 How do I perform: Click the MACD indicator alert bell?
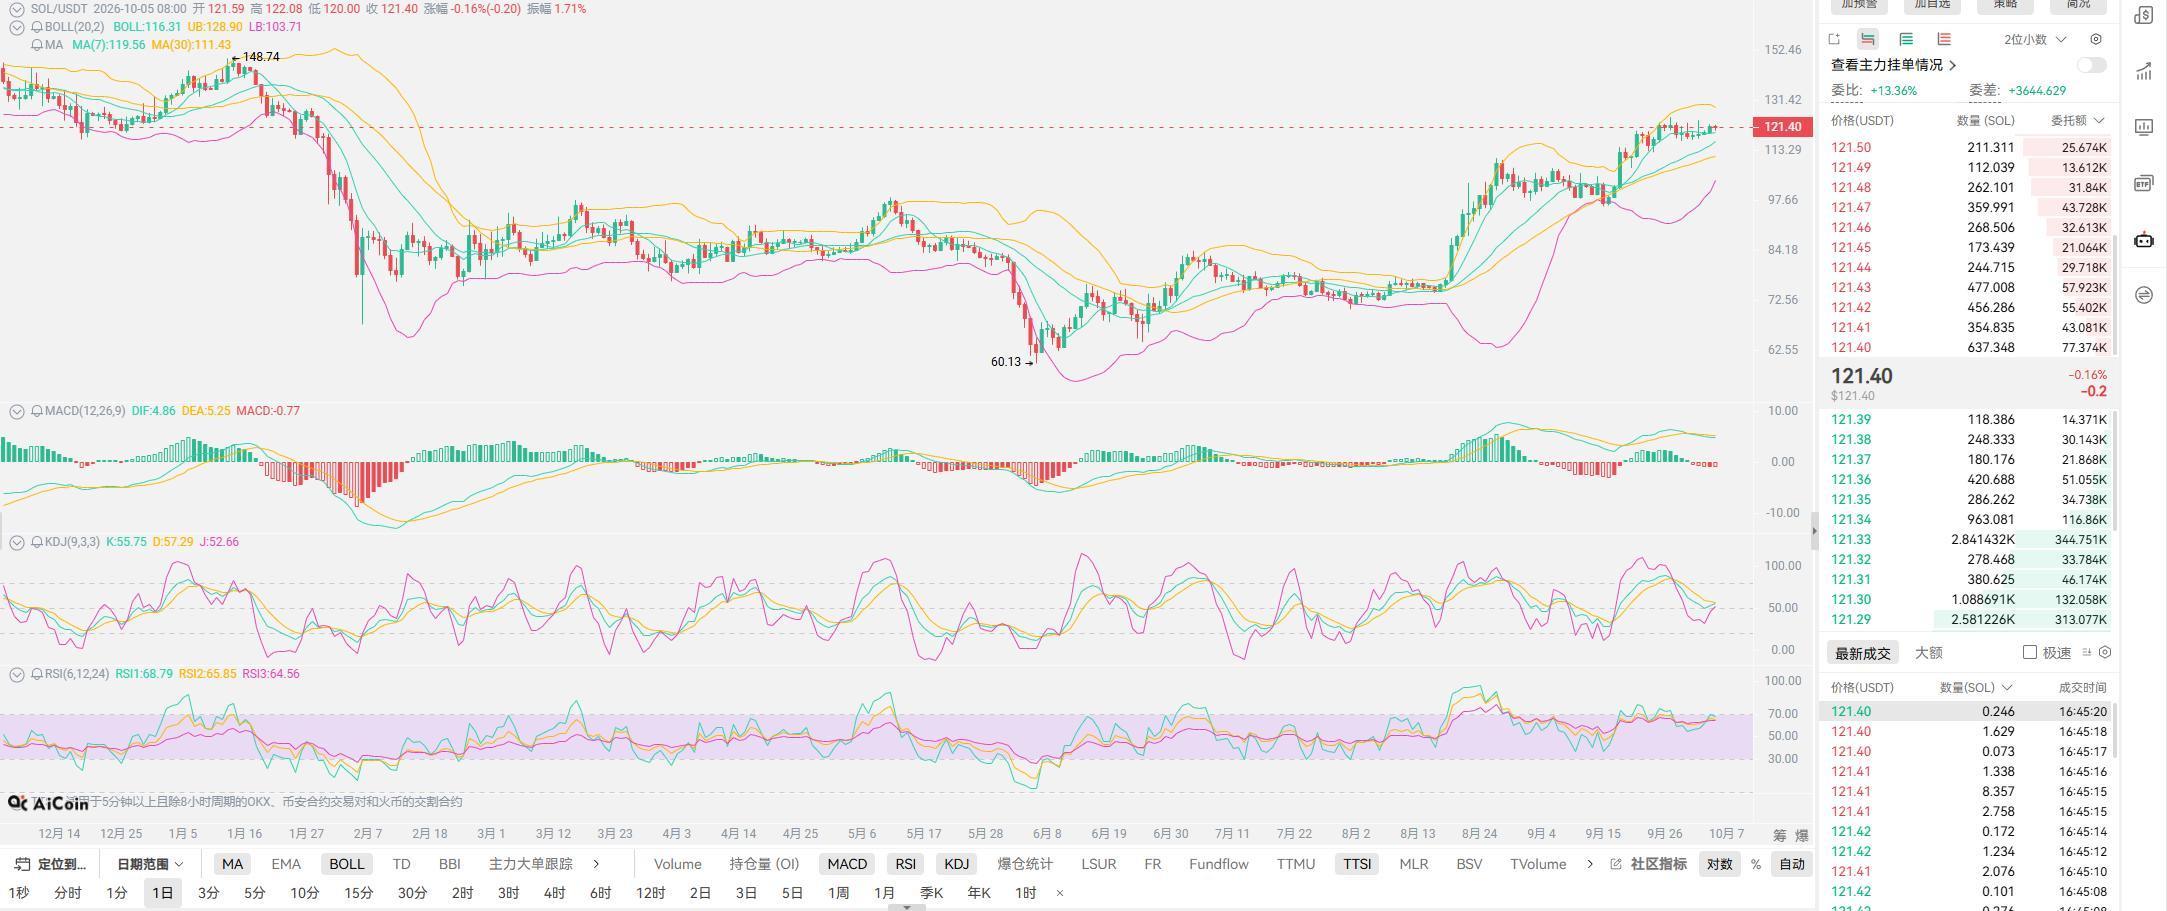[36, 411]
